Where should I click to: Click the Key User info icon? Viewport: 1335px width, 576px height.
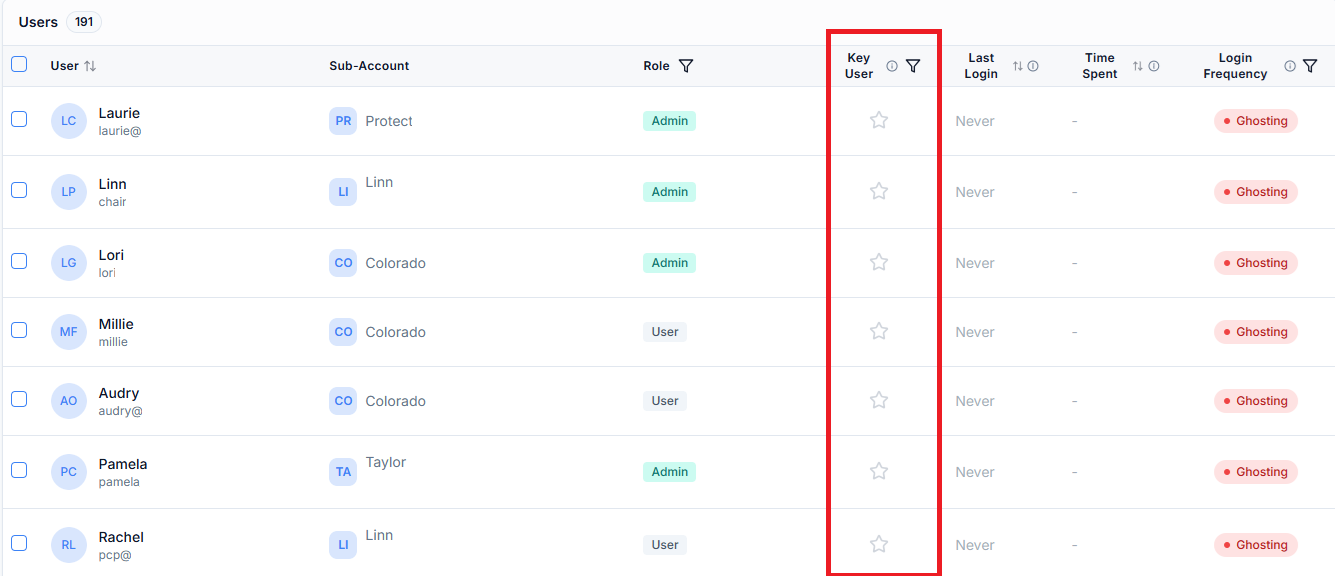click(x=892, y=66)
